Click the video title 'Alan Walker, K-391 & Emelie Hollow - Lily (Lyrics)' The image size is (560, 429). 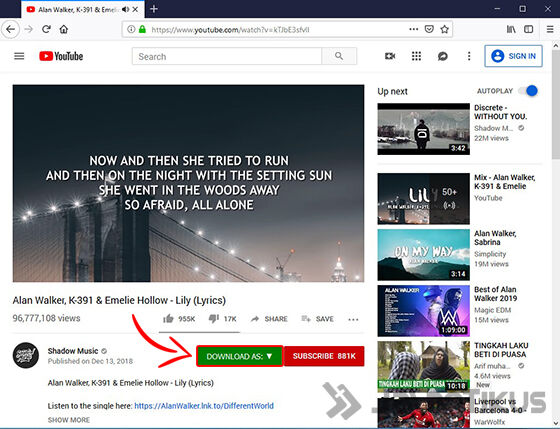tap(119, 300)
